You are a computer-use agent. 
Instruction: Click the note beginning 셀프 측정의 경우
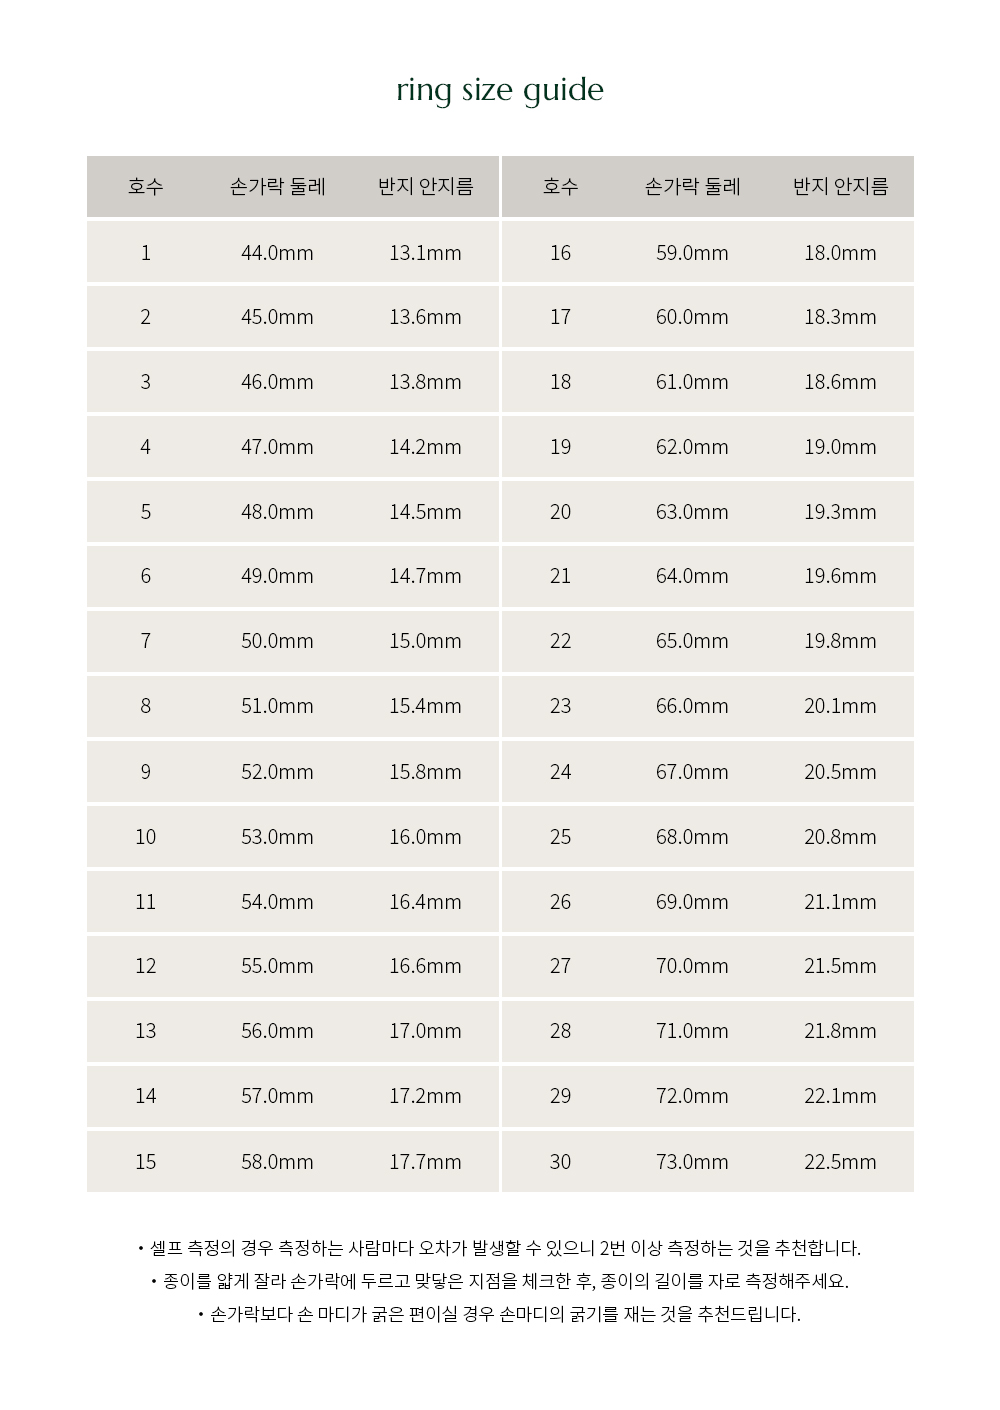pyautogui.click(x=500, y=1248)
